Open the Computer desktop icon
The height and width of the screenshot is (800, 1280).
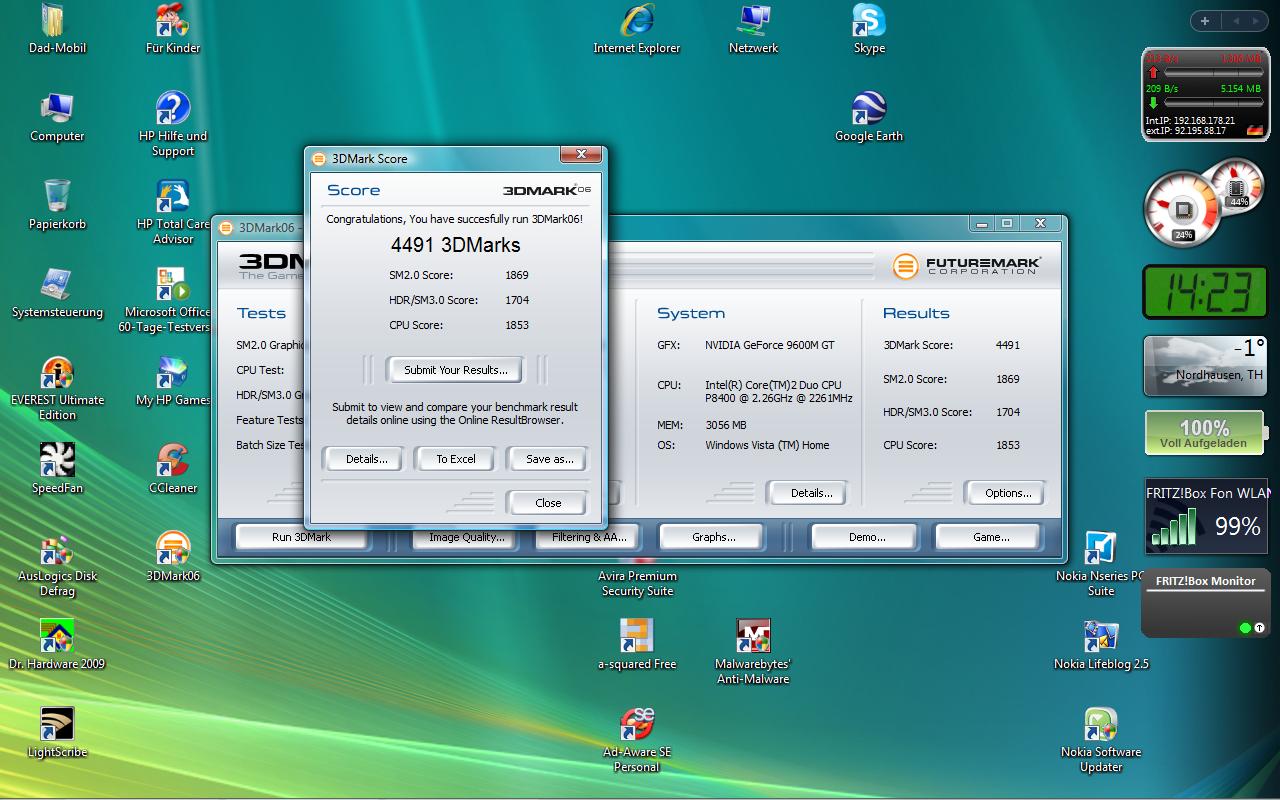tap(57, 118)
